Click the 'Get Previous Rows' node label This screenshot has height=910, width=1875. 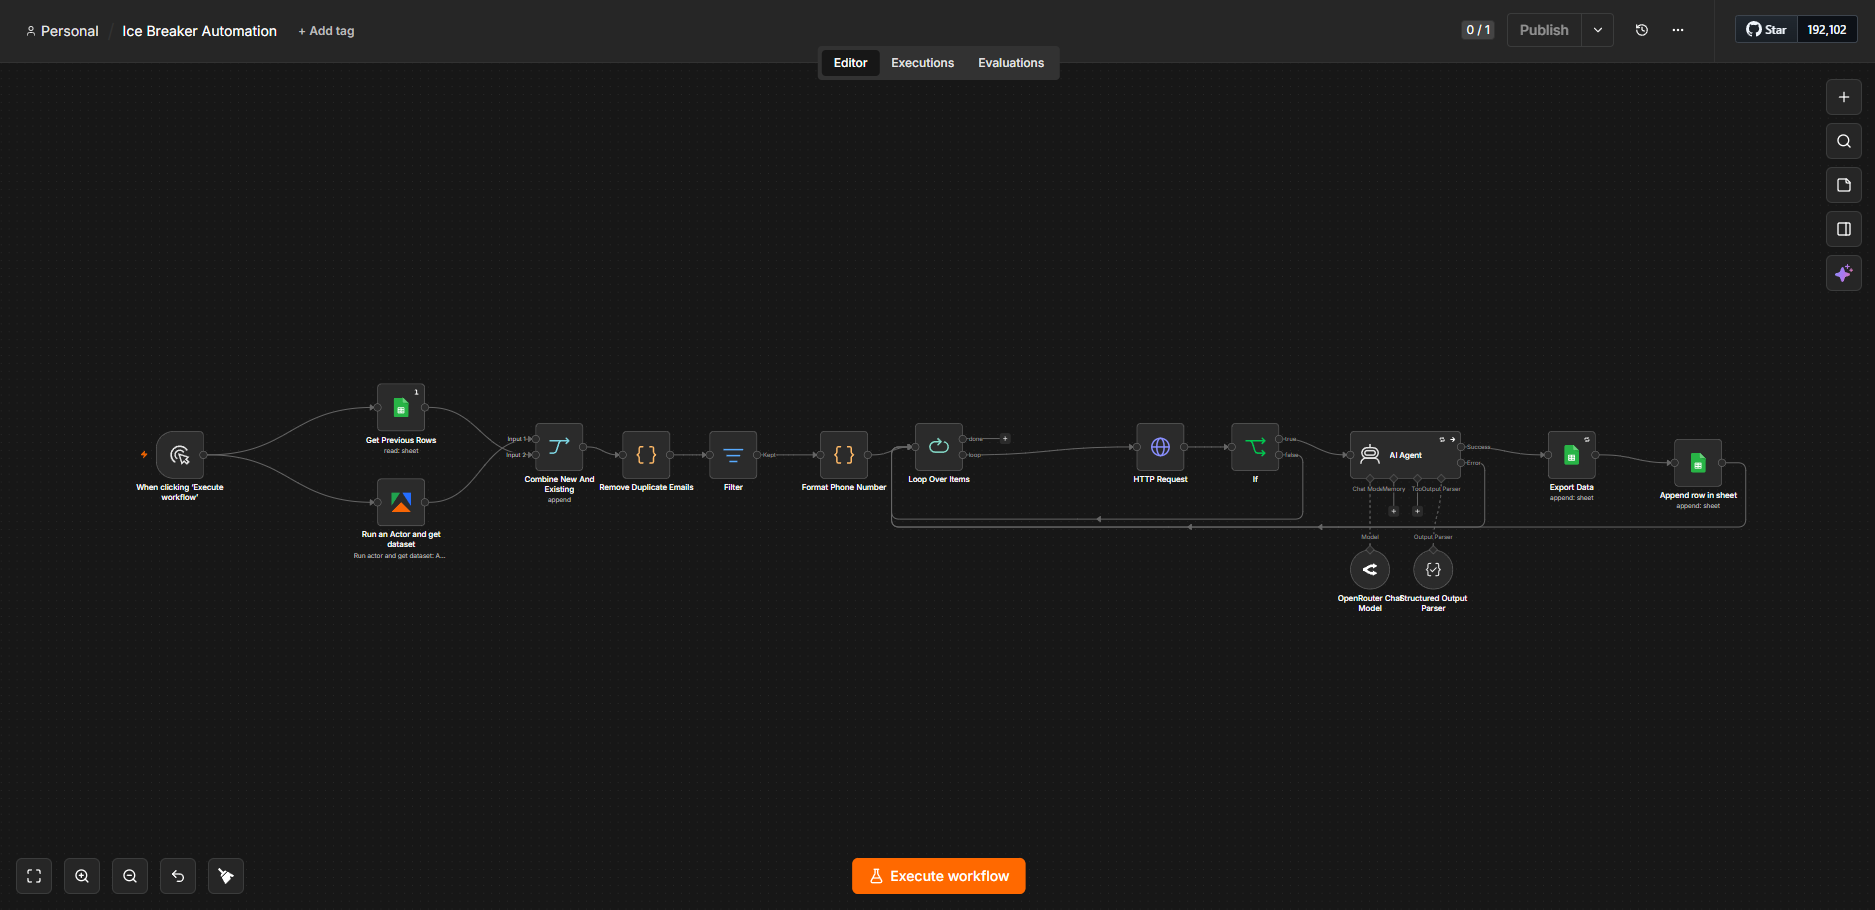click(401, 440)
